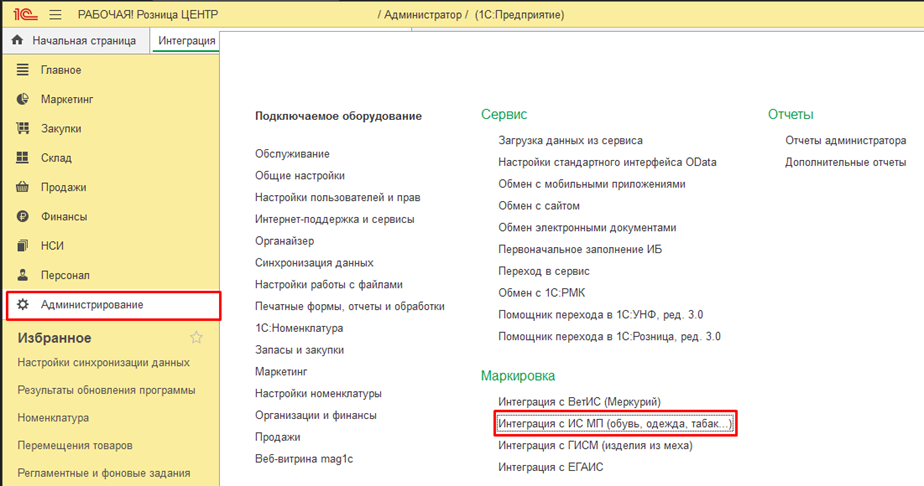The image size is (924, 486).
Task: Click the home icon on Начальная страница tab
Action: [17, 40]
